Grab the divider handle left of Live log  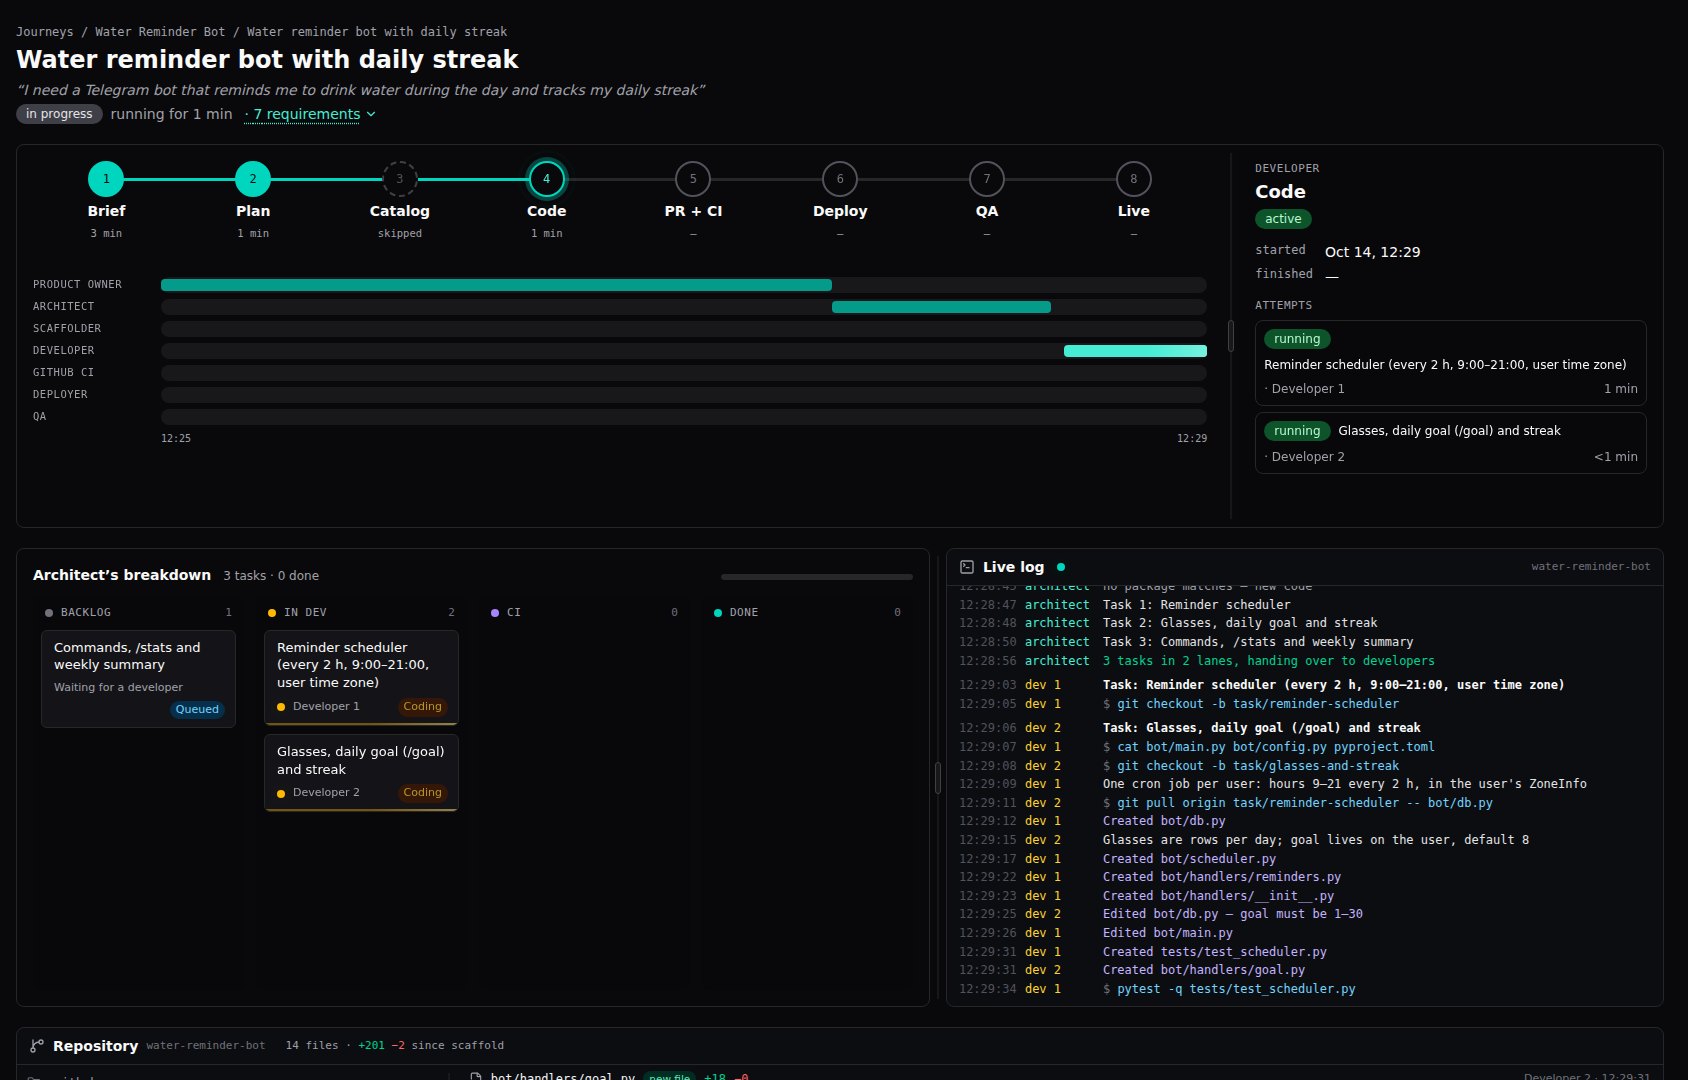click(x=938, y=778)
